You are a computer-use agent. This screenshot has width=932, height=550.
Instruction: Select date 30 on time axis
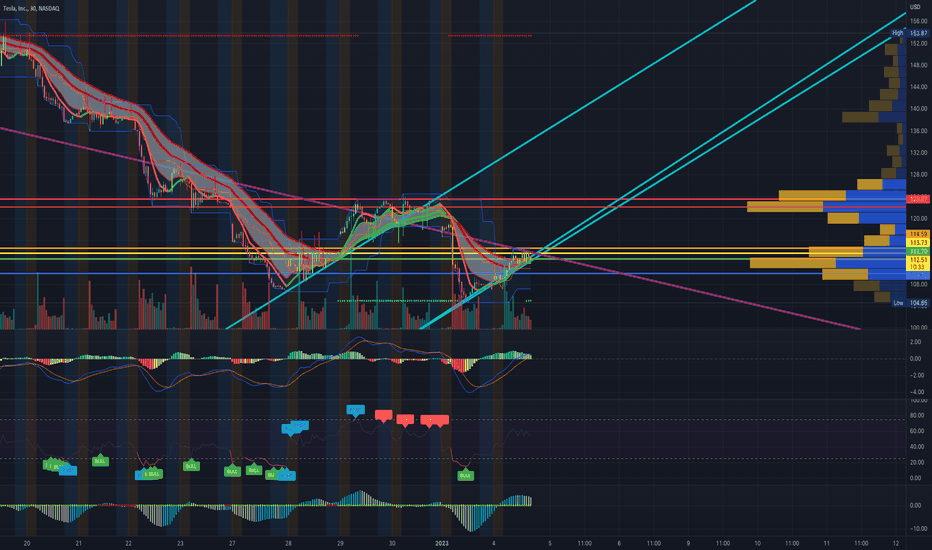click(392, 543)
